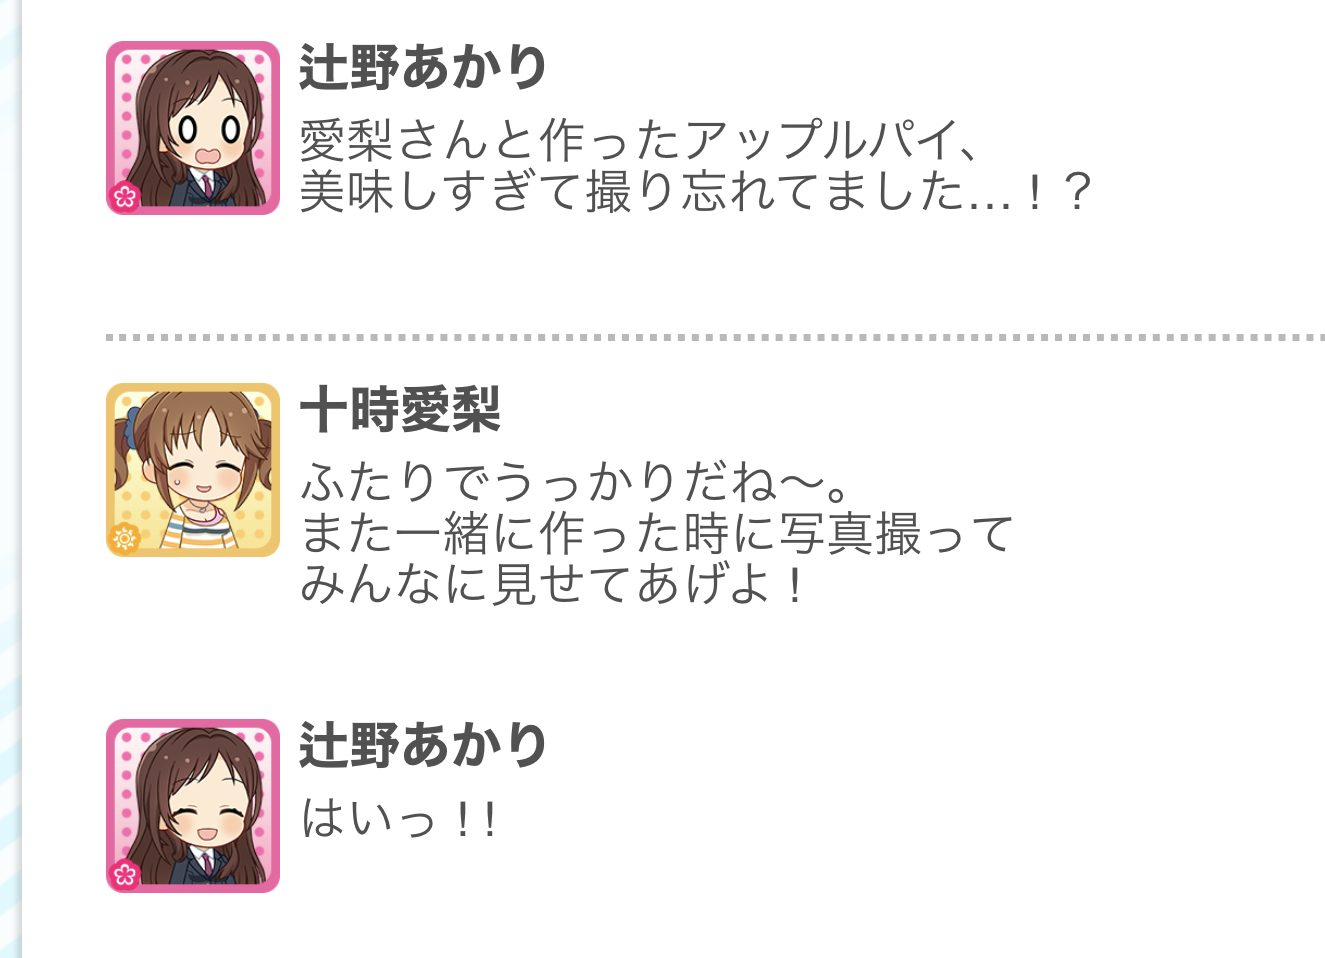
Task: Click the line みんなに見せてあげよ!
Action: pos(553,585)
